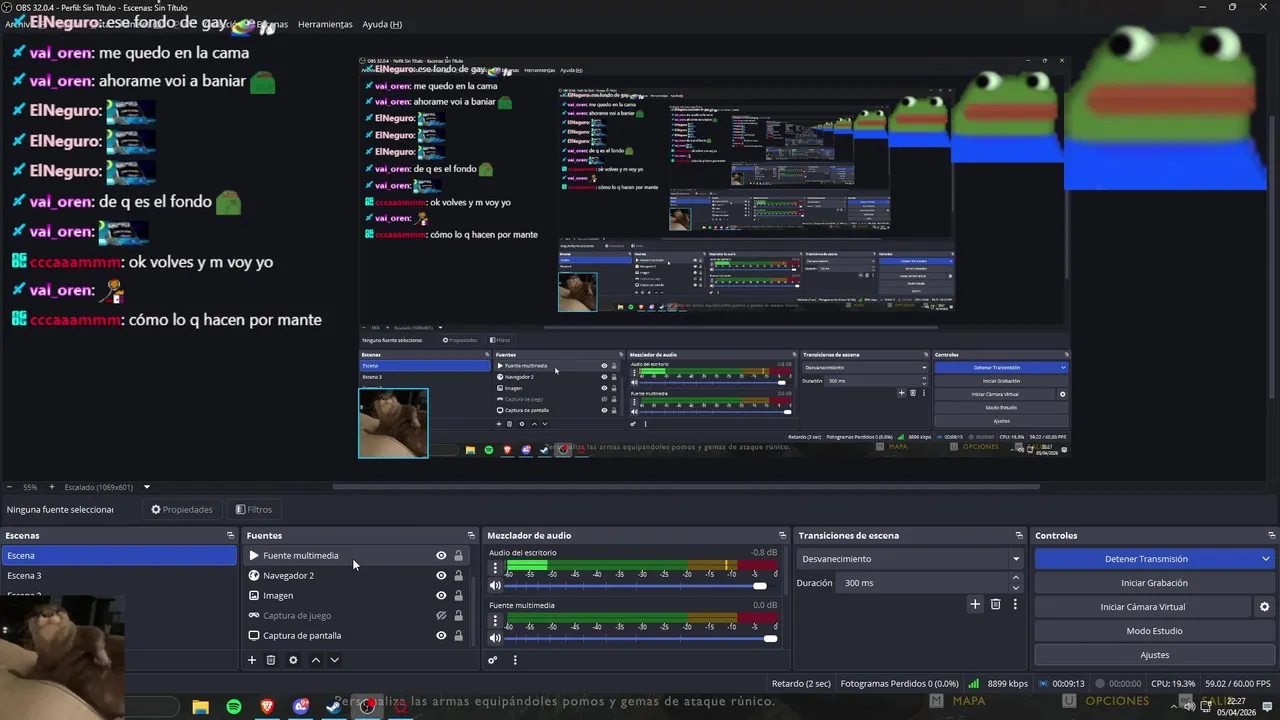Pop out the Fuentes dock panel
This screenshot has height=720, width=1280.
471,535
